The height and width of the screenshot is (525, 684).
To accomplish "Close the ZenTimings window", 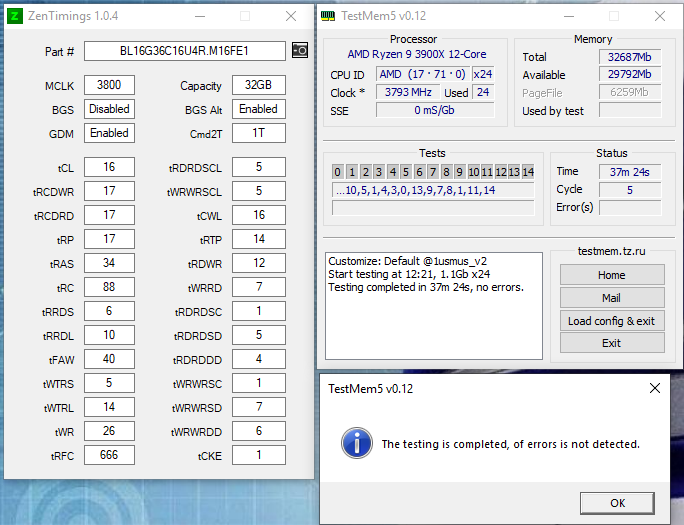I will click(x=291, y=16).
